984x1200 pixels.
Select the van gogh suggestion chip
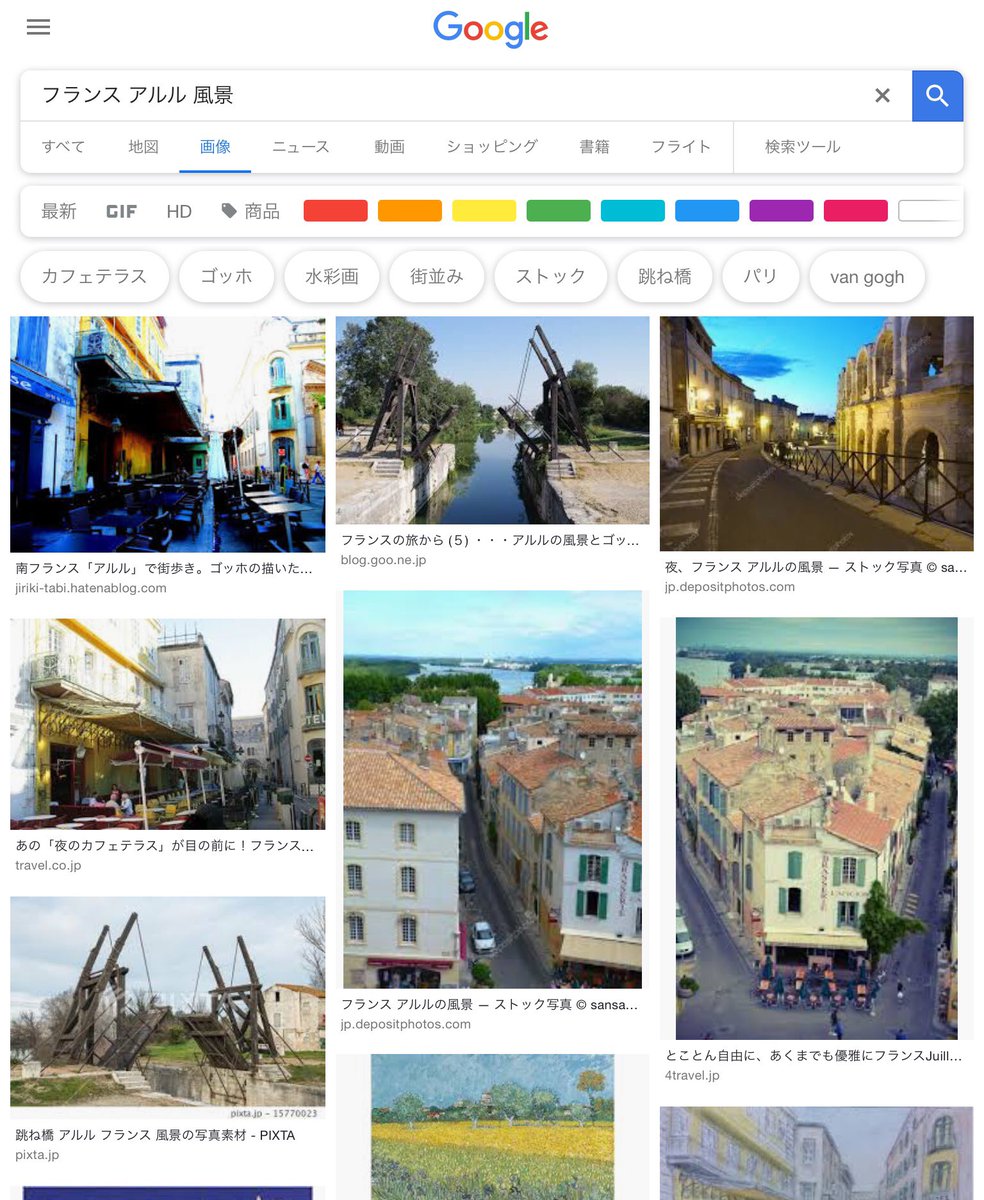pyautogui.click(x=867, y=277)
